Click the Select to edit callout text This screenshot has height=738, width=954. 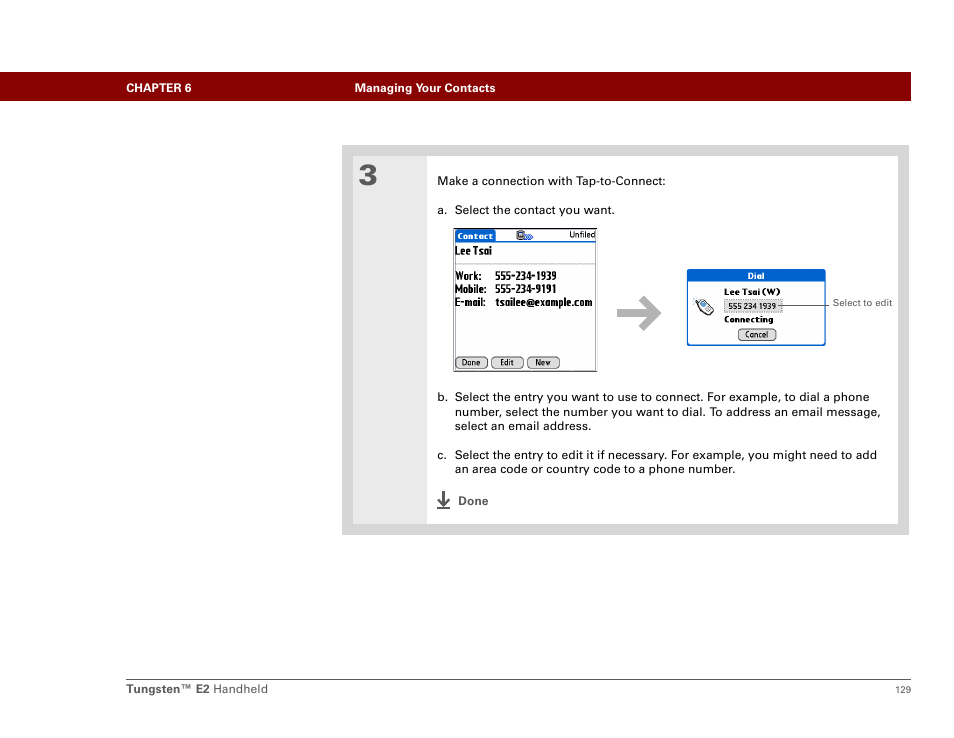pyautogui.click(x=862, y=303)
